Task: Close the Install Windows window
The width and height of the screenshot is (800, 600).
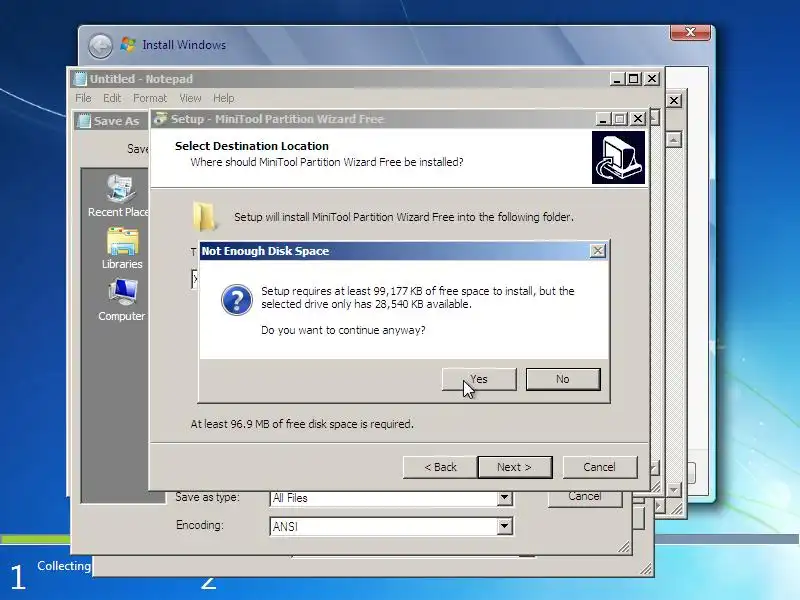Action: [690, 32]
